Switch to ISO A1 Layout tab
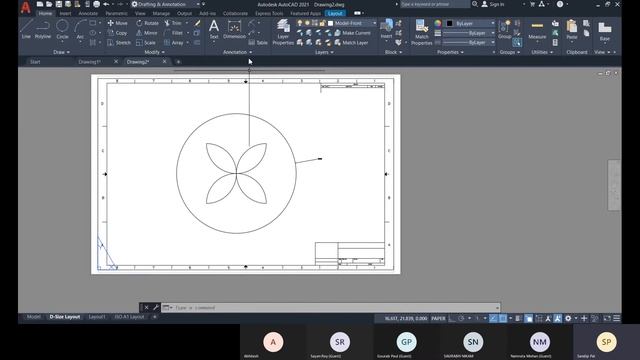640x360 pixels. click(129, 317)
